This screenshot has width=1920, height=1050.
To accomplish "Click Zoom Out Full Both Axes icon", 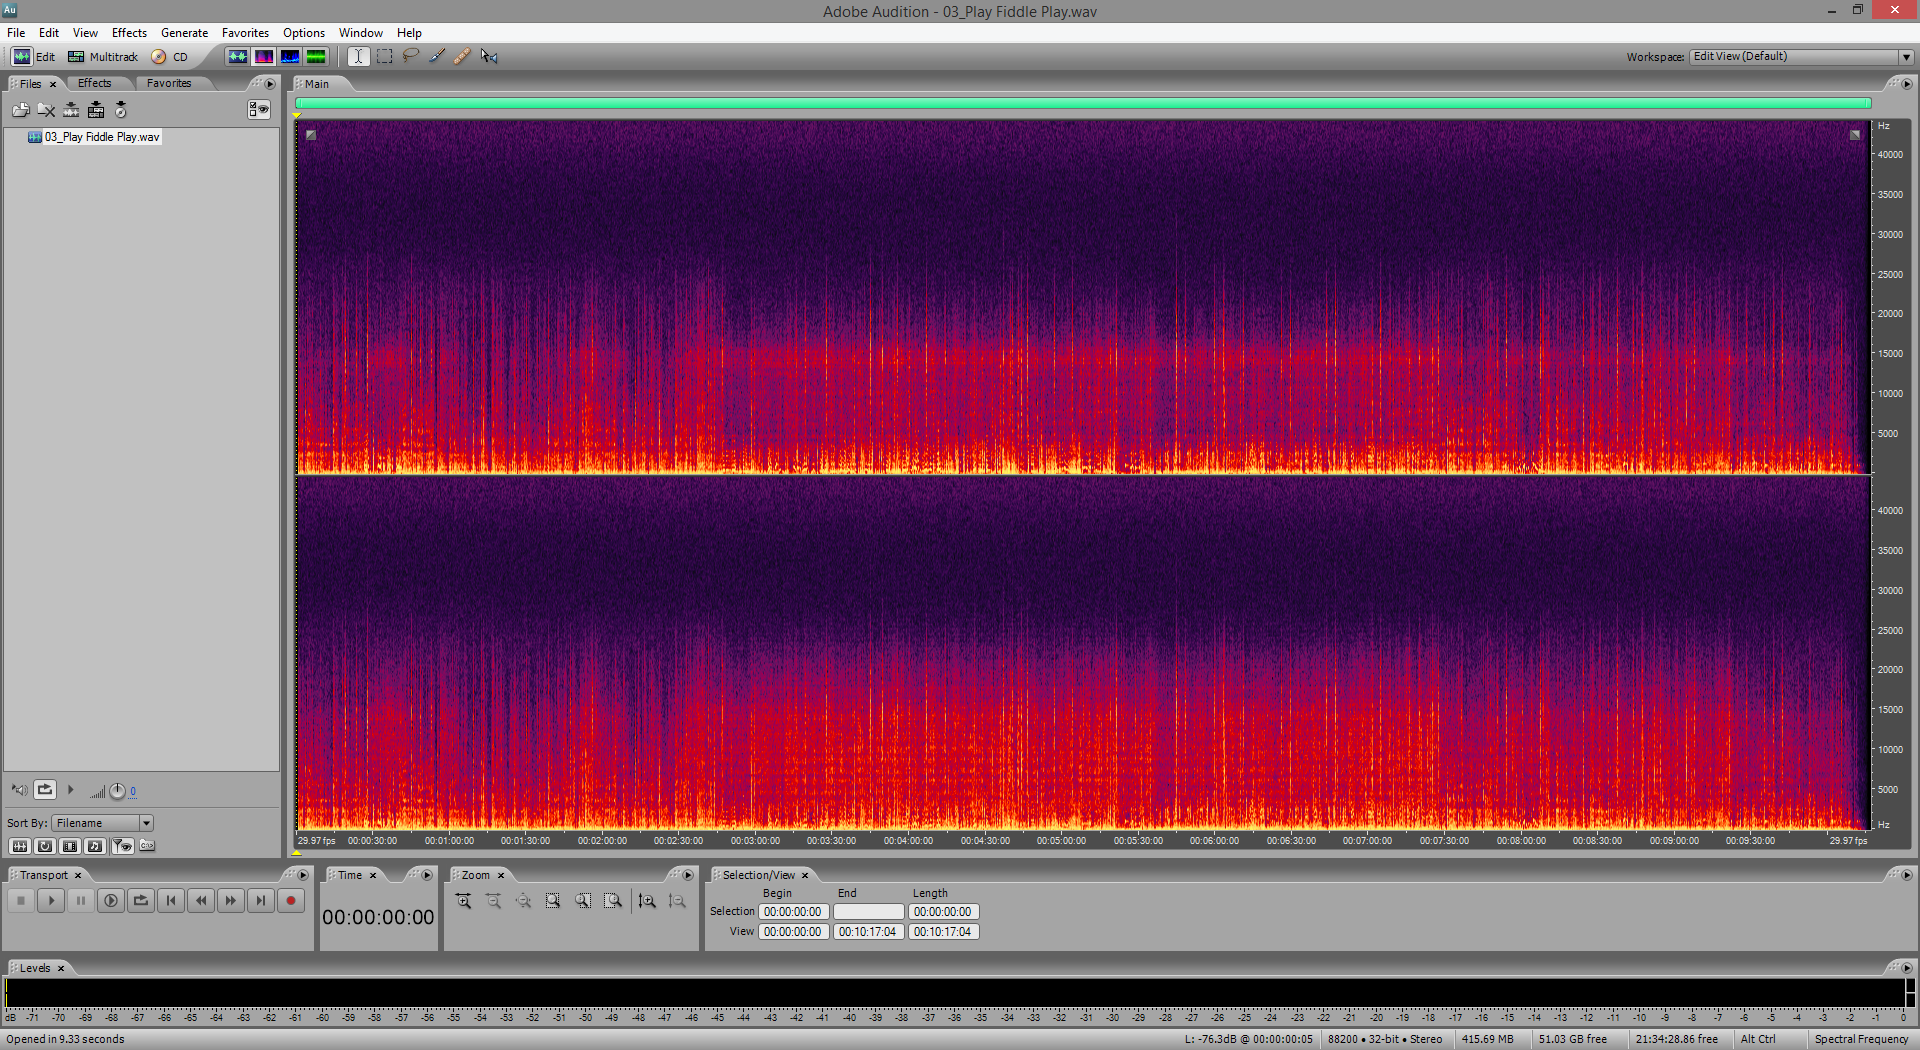I will coord(524,901).
